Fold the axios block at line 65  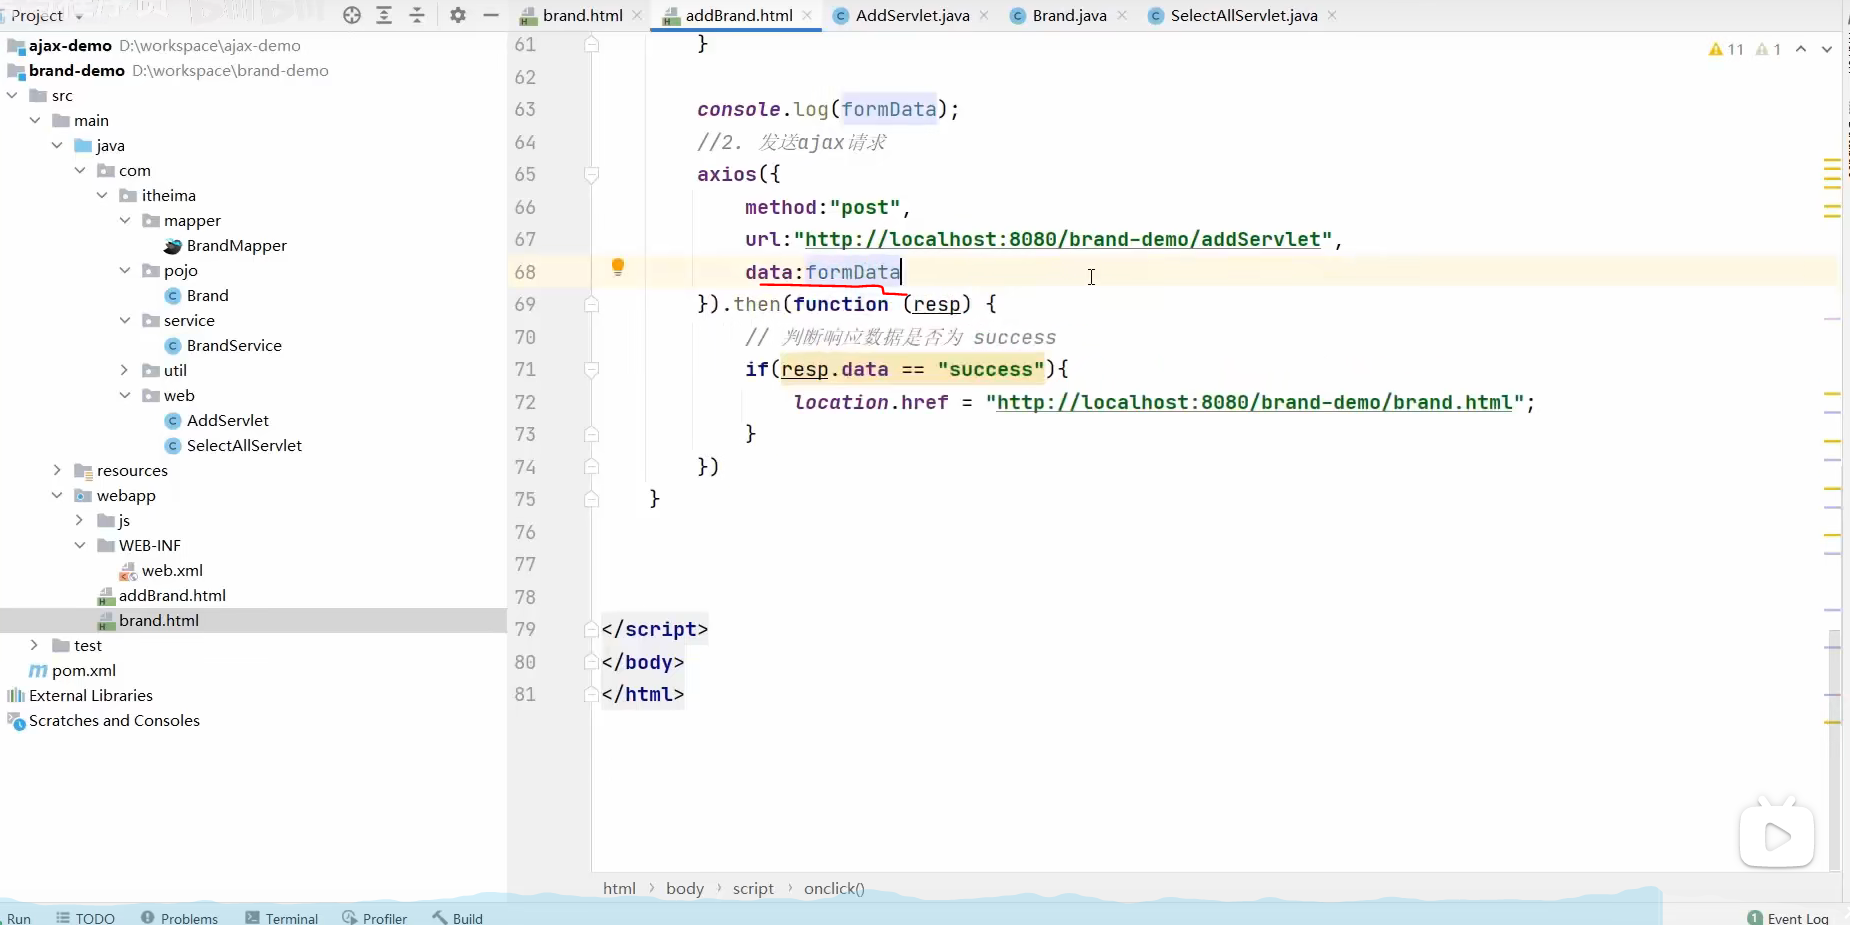(591, 174)
